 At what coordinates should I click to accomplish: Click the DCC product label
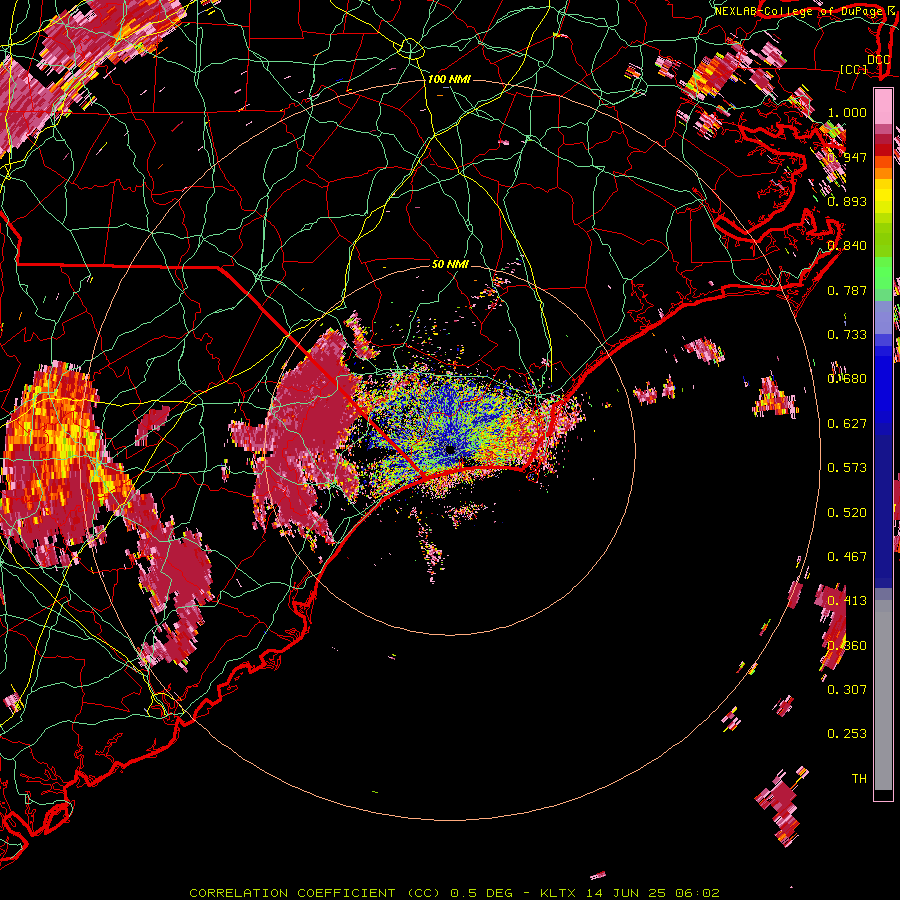click(x=879, y=59)
